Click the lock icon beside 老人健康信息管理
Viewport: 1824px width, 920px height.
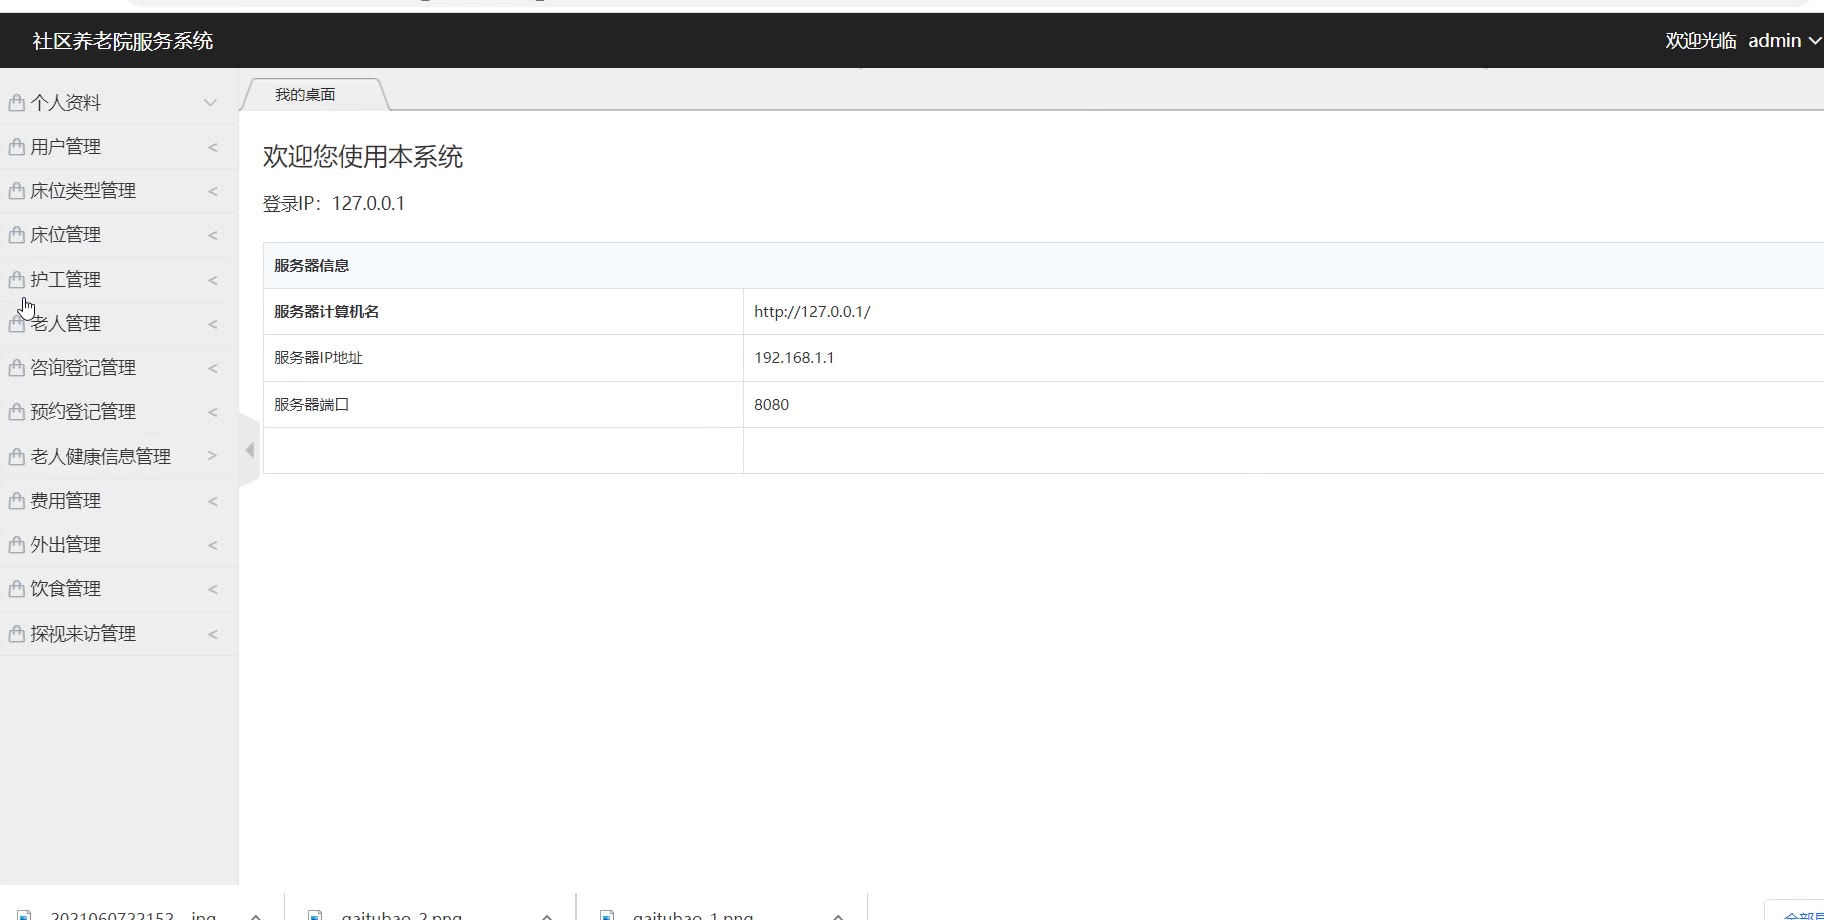tap(16, 456)
